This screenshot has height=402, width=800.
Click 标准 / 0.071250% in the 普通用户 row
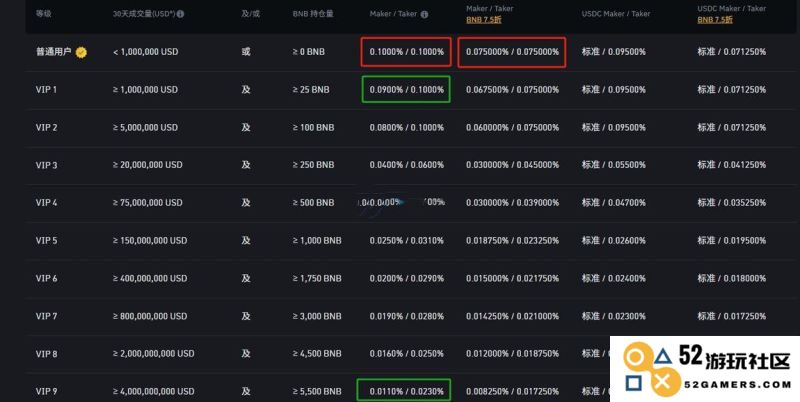[732, 52]
